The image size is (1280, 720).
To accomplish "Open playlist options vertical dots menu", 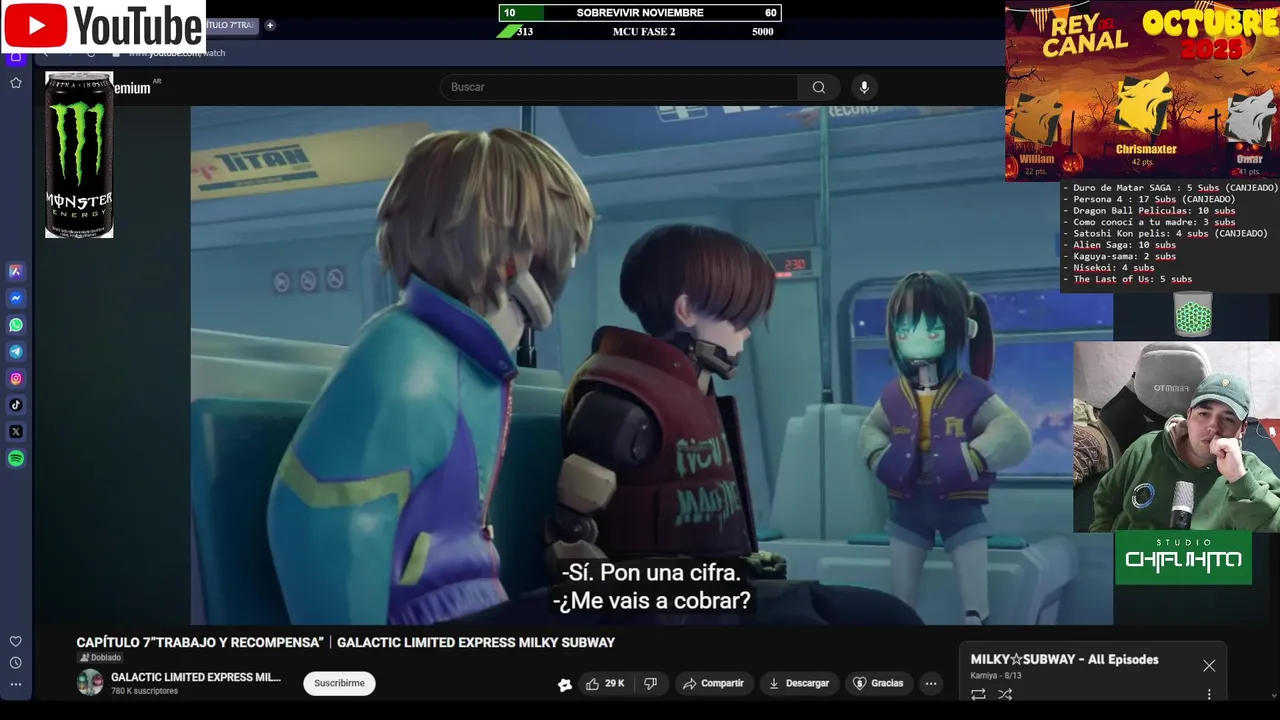I will pos(1209,694).
